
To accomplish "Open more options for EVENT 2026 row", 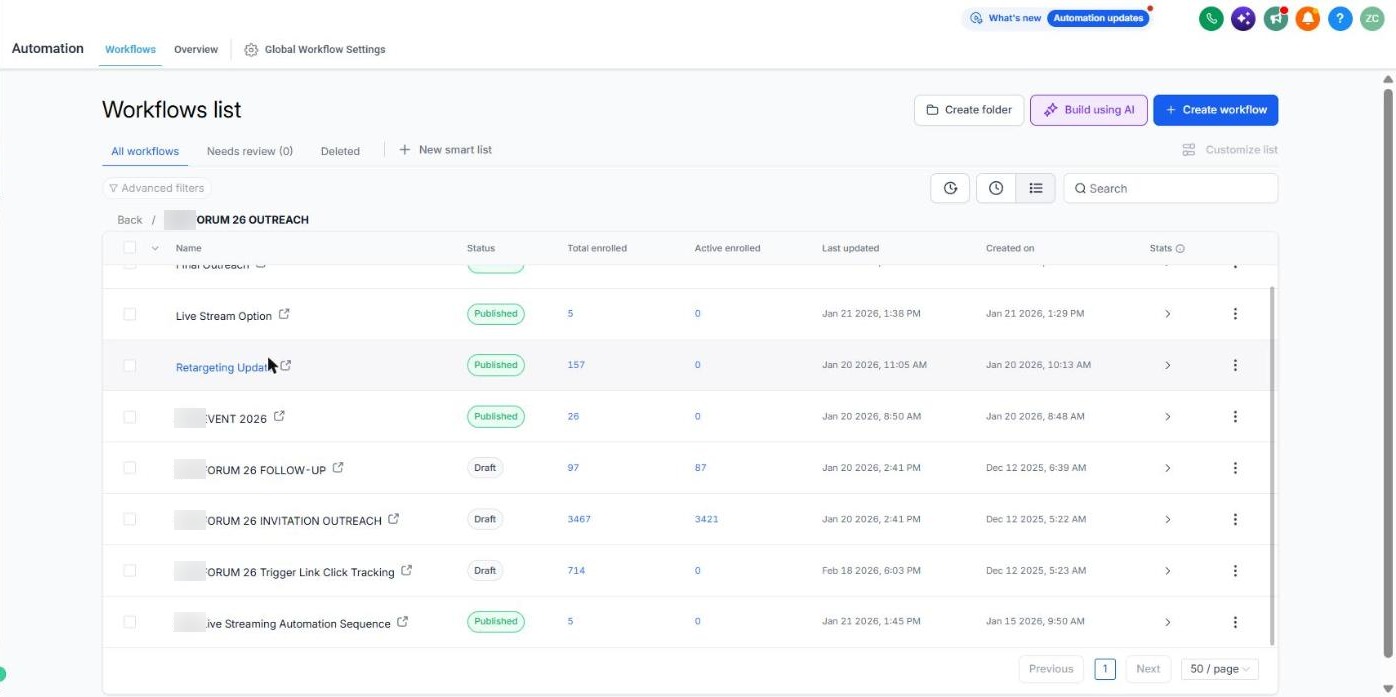I will (1235, 417).
